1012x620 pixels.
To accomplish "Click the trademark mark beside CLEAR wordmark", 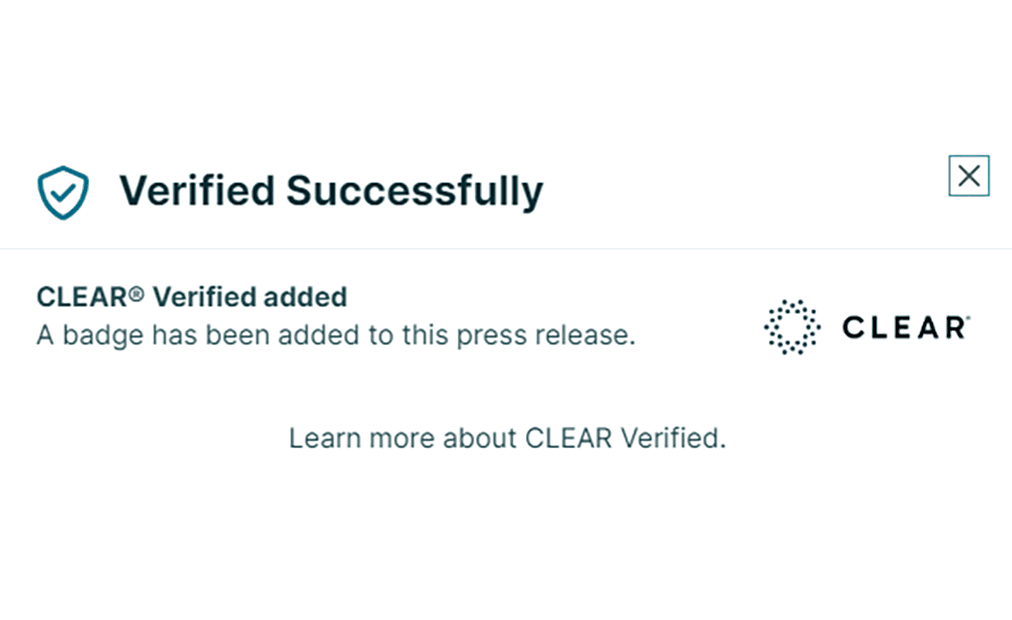I will [x=967, y=318].
